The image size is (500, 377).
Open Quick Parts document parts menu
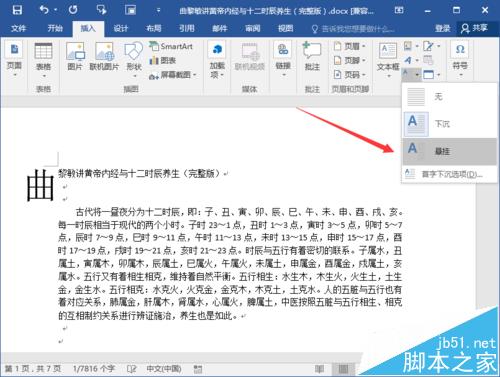[411, 46]
